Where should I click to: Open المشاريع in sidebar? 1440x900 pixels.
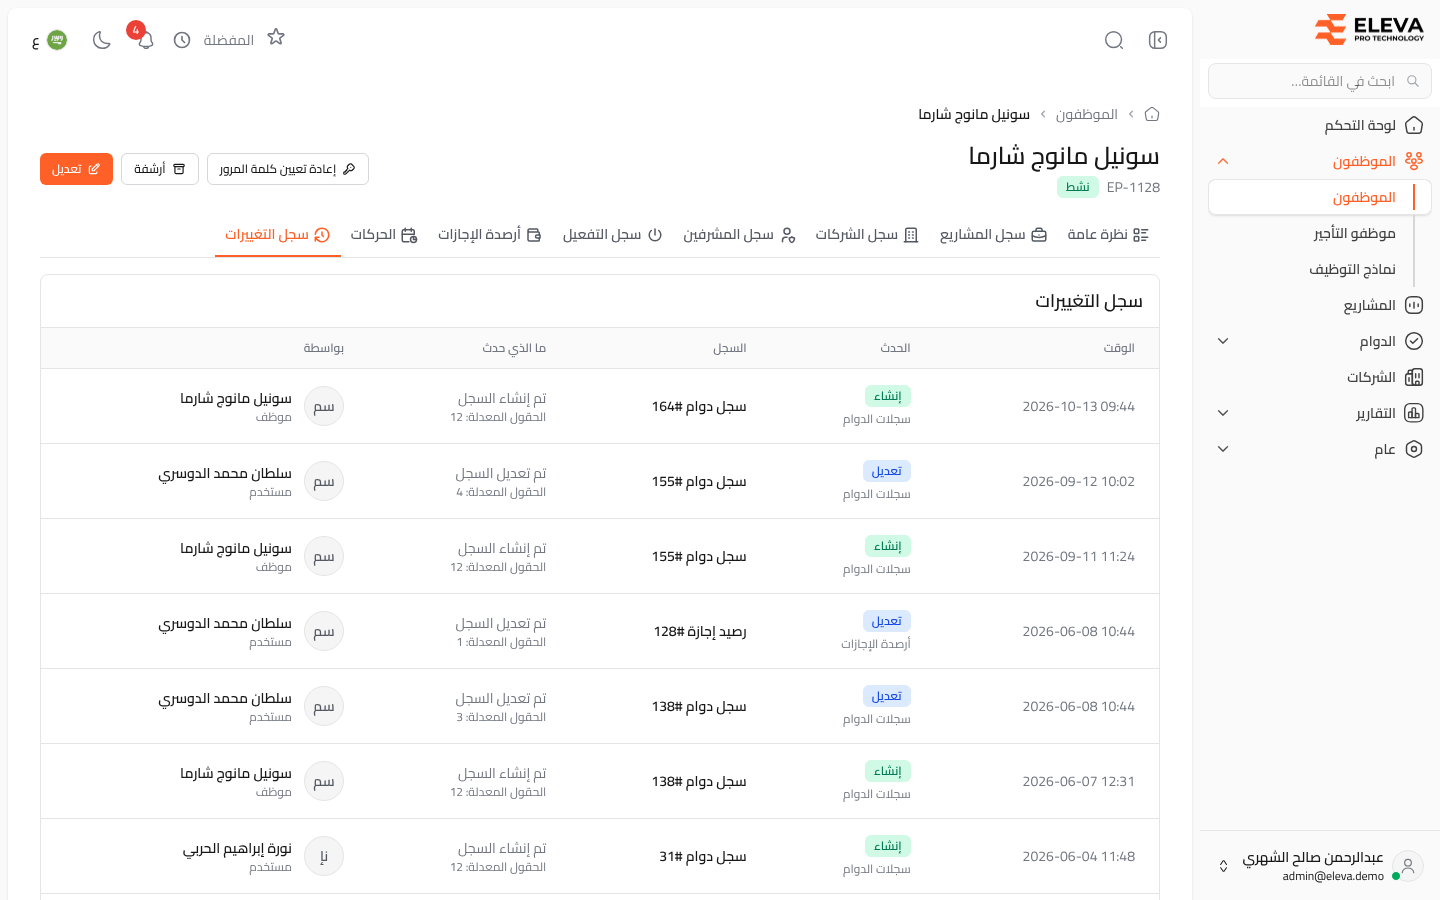click(x=1320, y=305)
